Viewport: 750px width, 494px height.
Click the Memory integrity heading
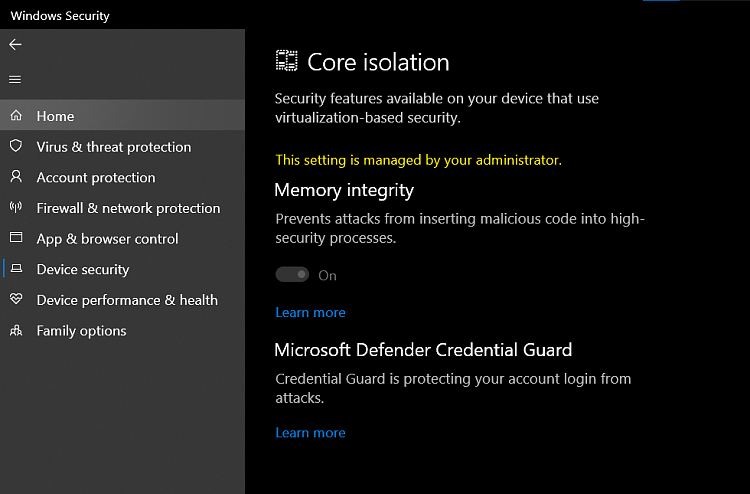pyautogui.click(x=344, y=190)
